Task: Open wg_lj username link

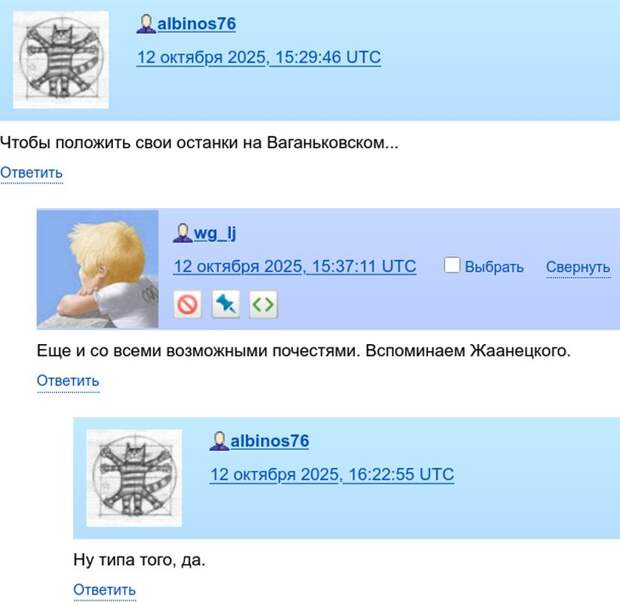Action: [x=215, y=233]
